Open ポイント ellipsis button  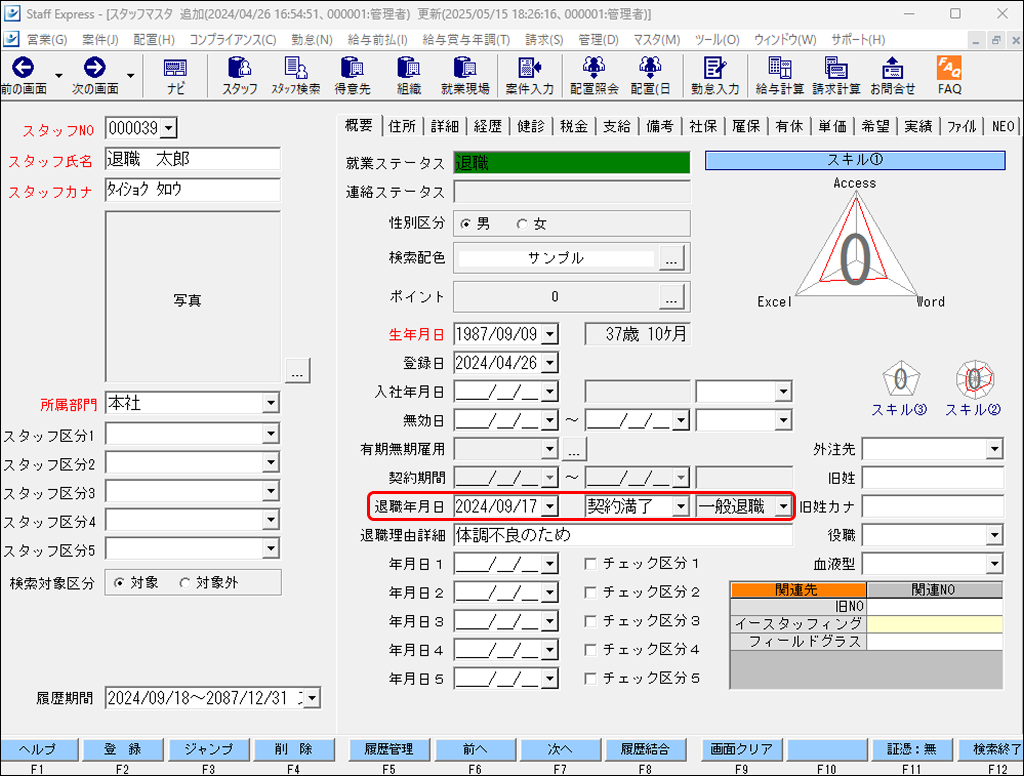click(671, 297)
